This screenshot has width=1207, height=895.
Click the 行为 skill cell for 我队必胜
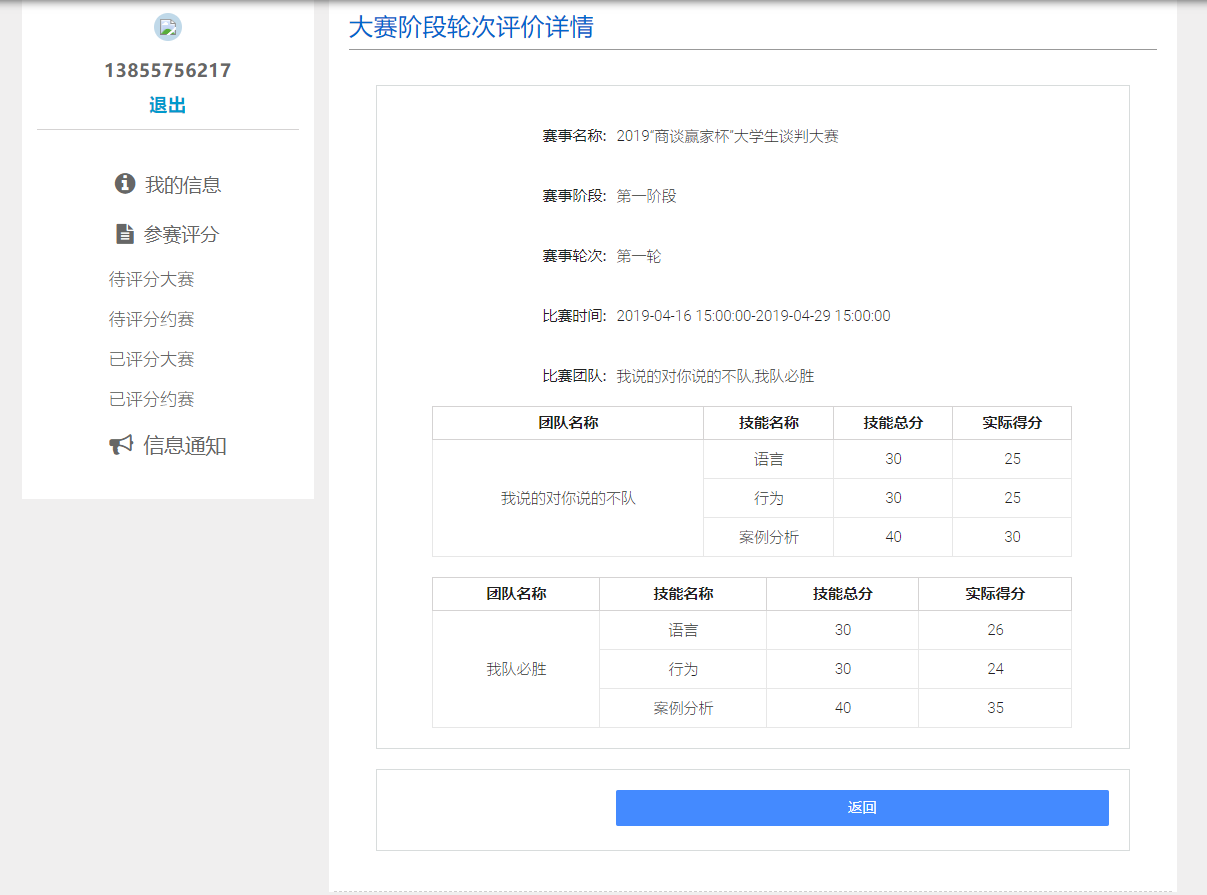tap(683, 669)
